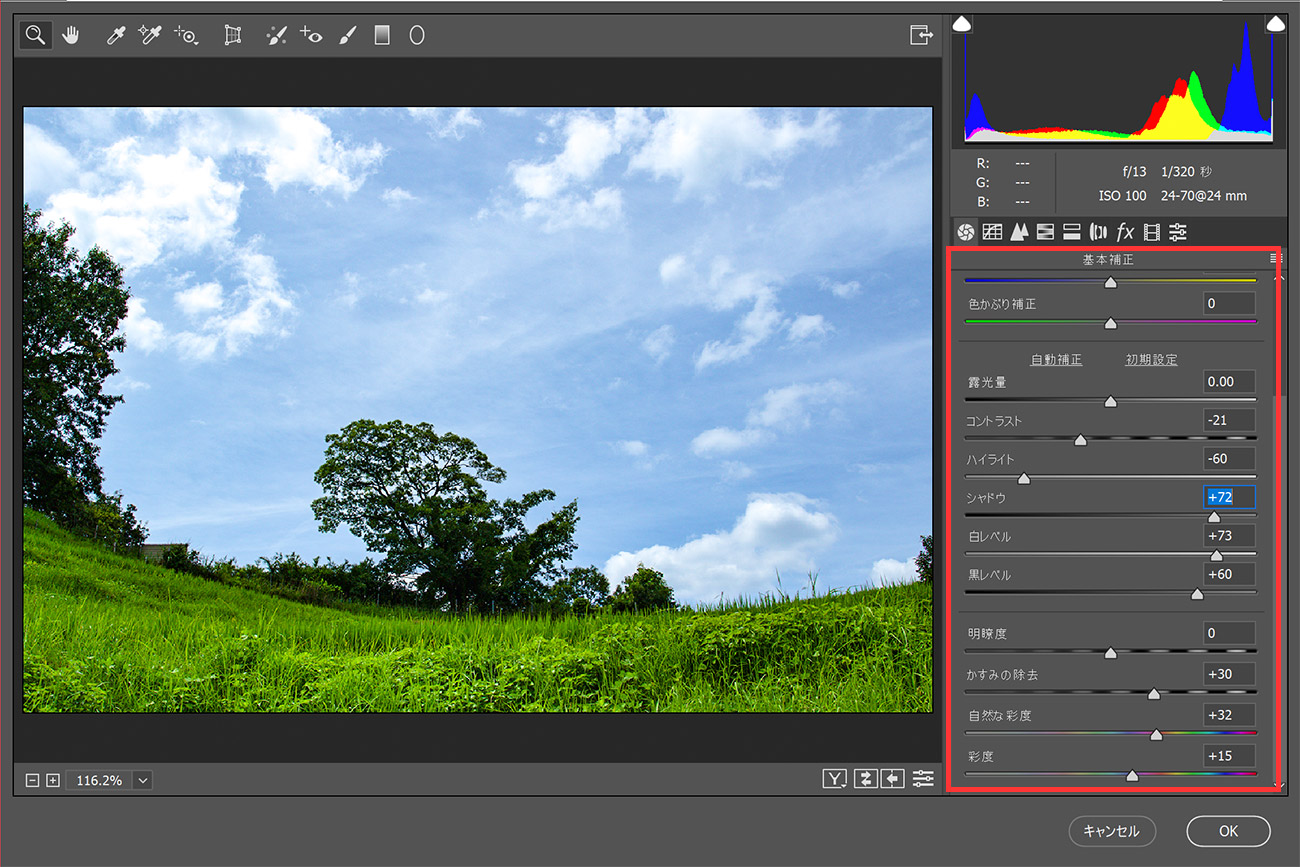Click the コントラスト value field showing -21

tap(1229, 420)
